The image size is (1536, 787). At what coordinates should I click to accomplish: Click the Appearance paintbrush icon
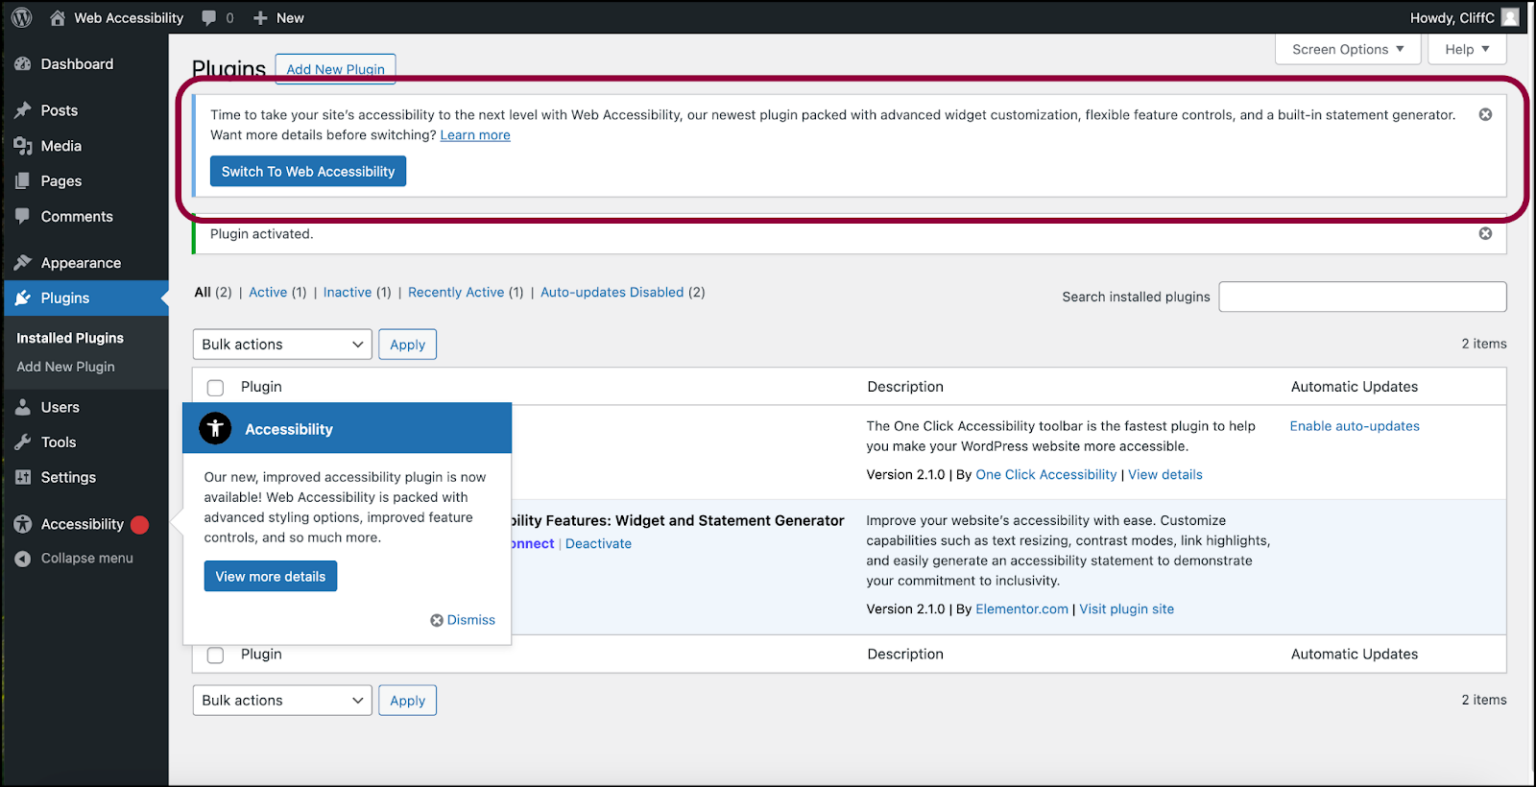pyautogui.click(x=23, y=262)
